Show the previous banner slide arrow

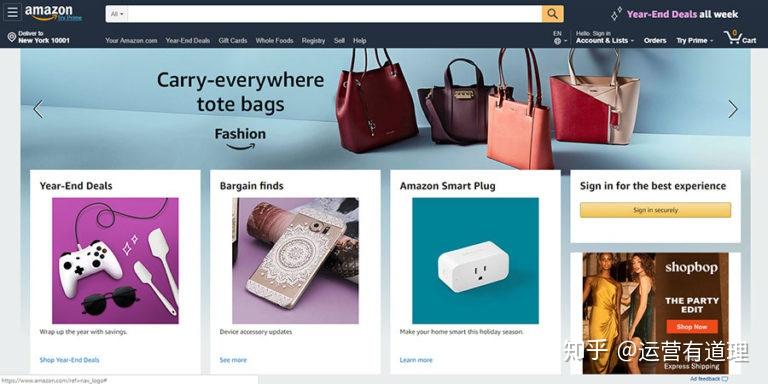(x=38, y=109)
